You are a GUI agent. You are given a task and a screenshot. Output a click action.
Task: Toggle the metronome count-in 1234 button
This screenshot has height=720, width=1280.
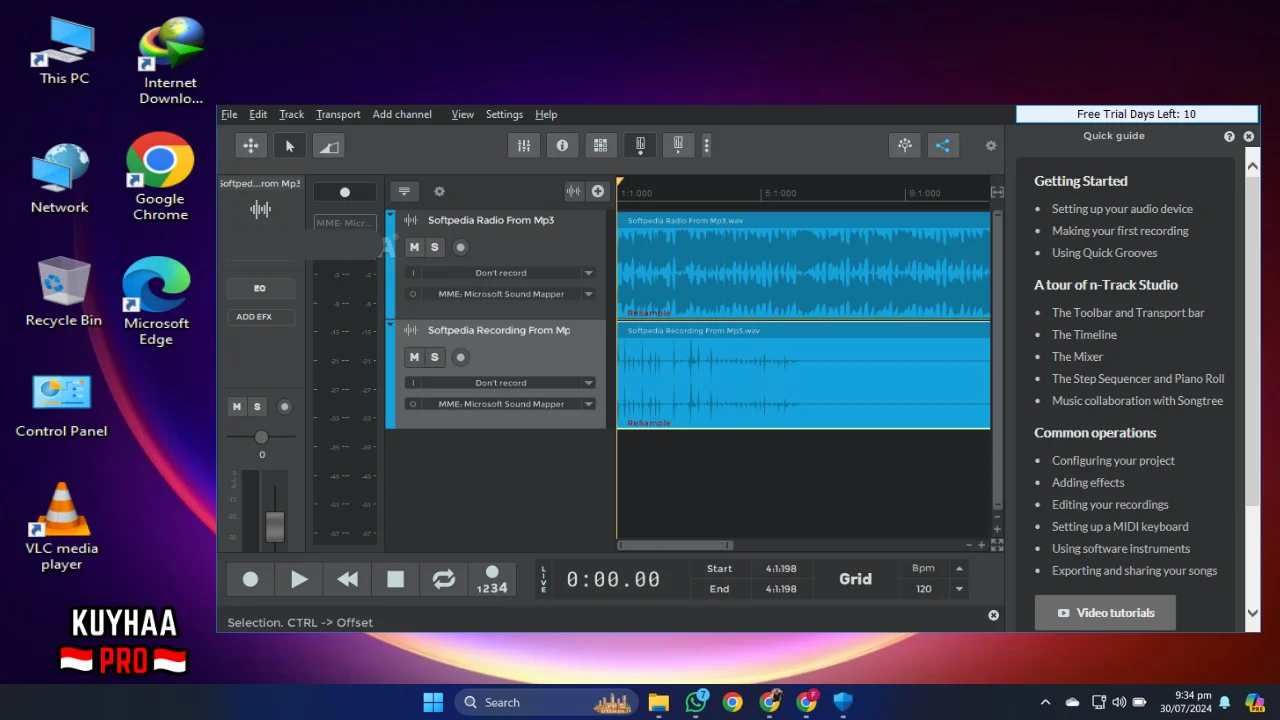pos(492,579)
